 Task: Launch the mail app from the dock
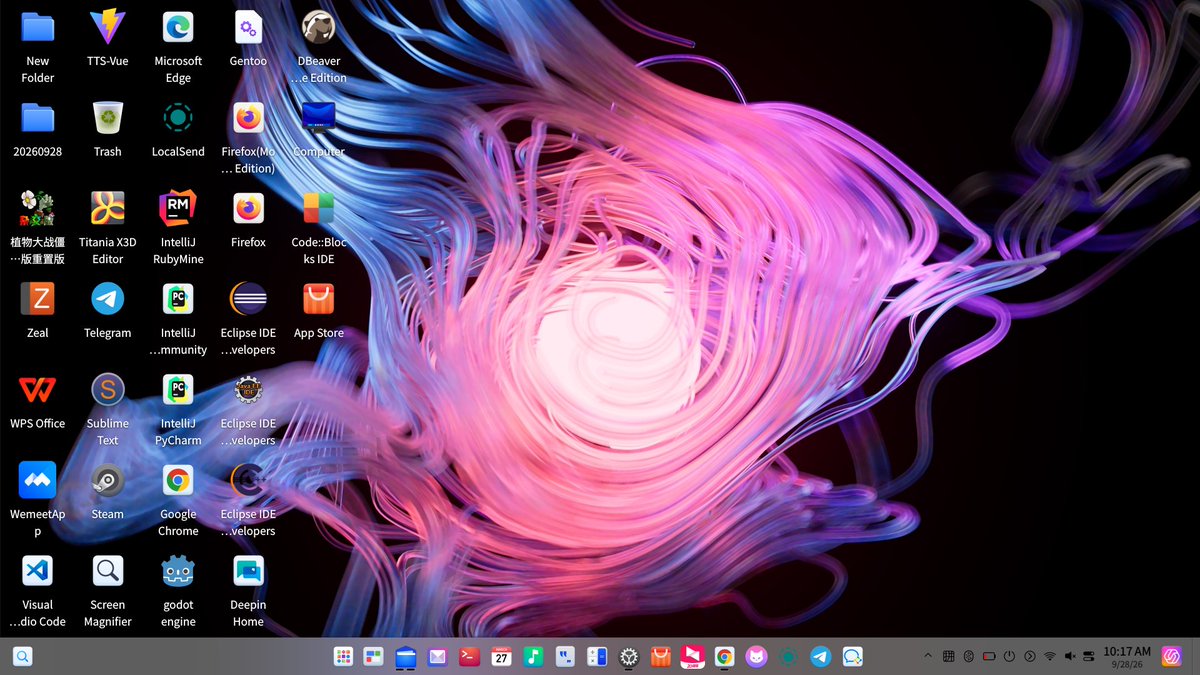coord(437,657)
